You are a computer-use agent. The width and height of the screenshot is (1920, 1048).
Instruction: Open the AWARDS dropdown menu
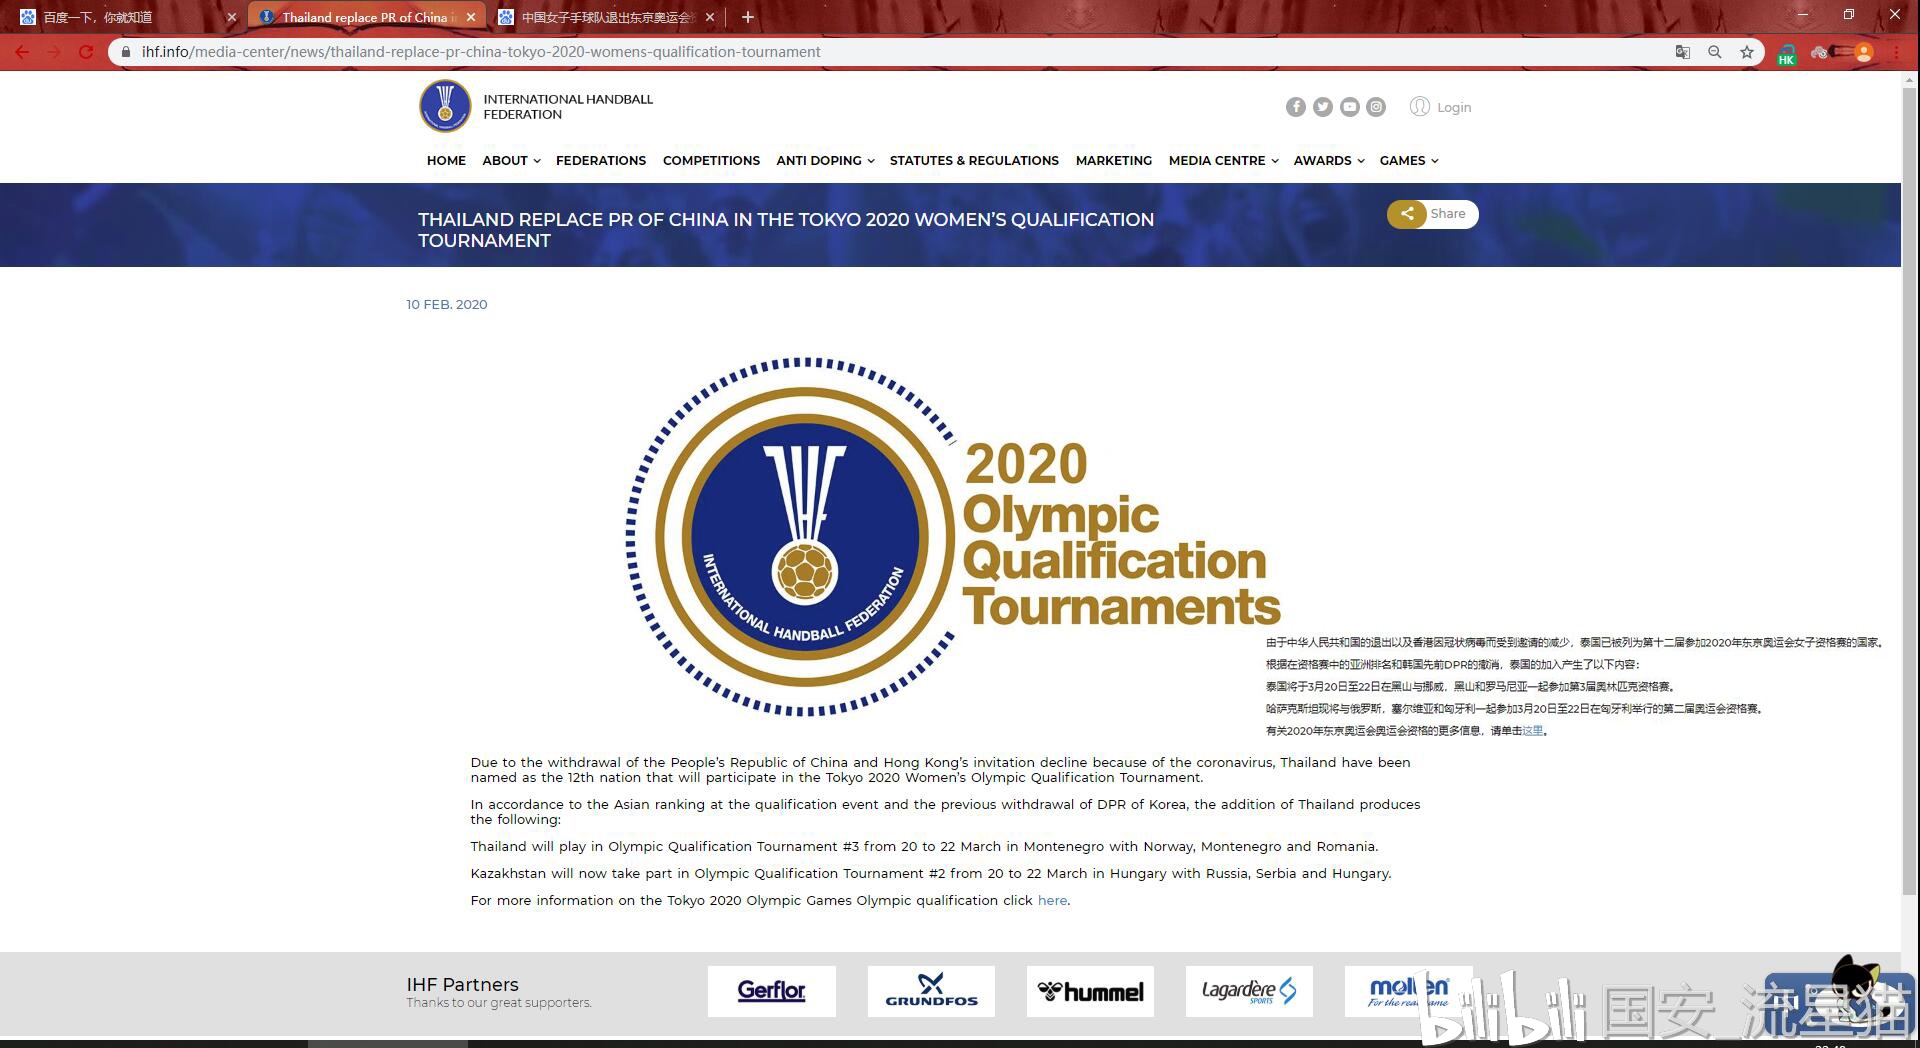click(1328, 160)
